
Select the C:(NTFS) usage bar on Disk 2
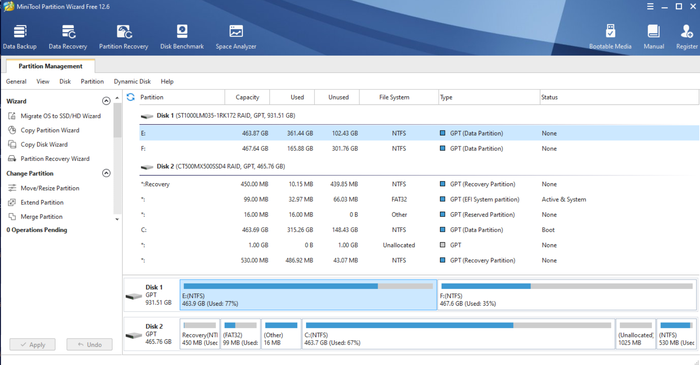pos(458,334)
